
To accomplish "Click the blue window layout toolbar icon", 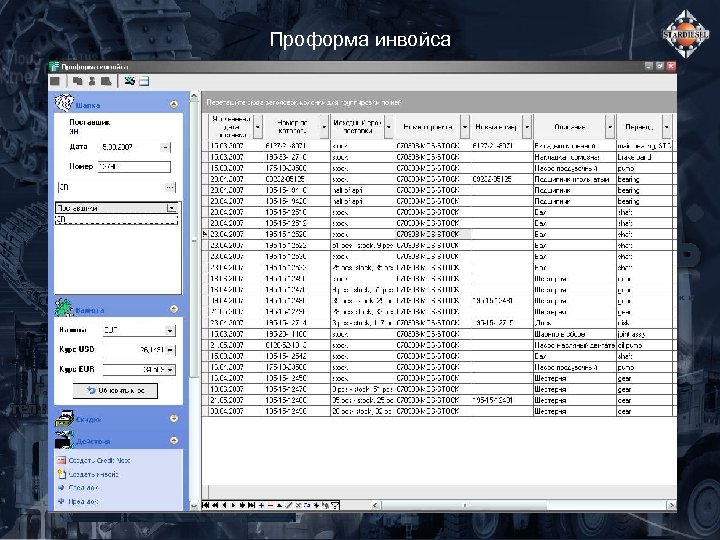I will click(144, 81).
